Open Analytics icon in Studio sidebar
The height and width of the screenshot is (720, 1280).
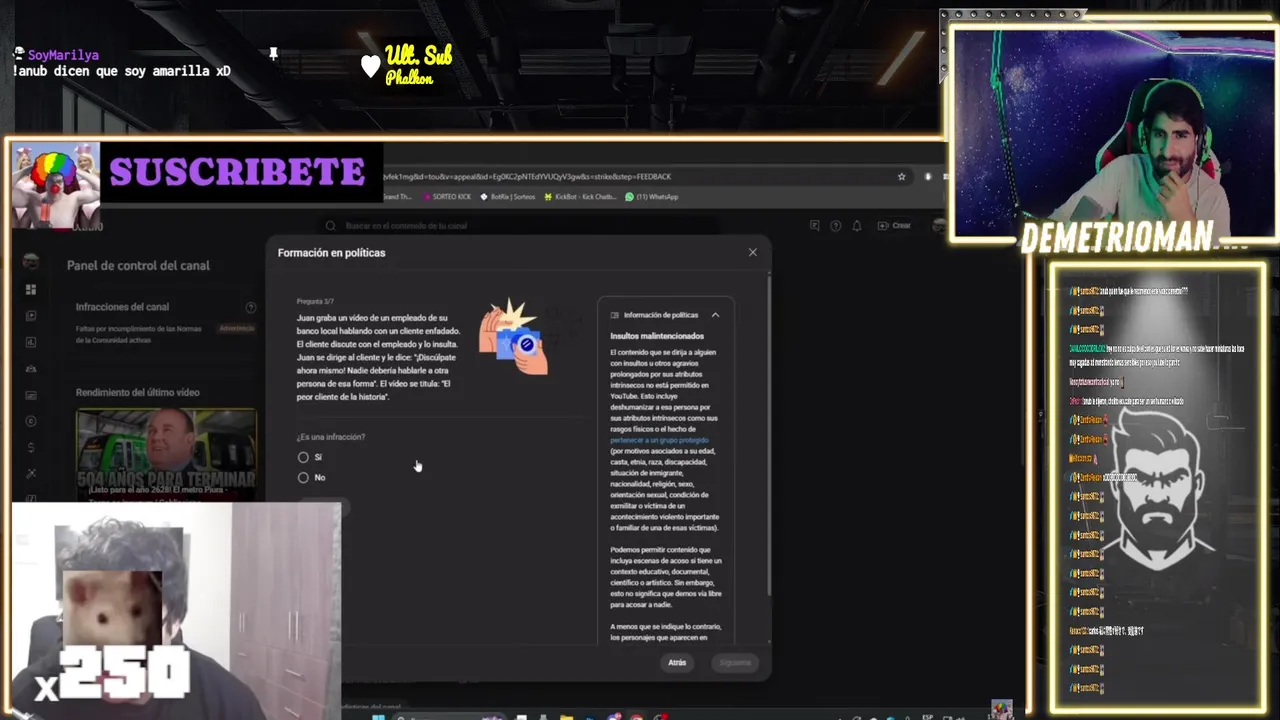(31, 342)
